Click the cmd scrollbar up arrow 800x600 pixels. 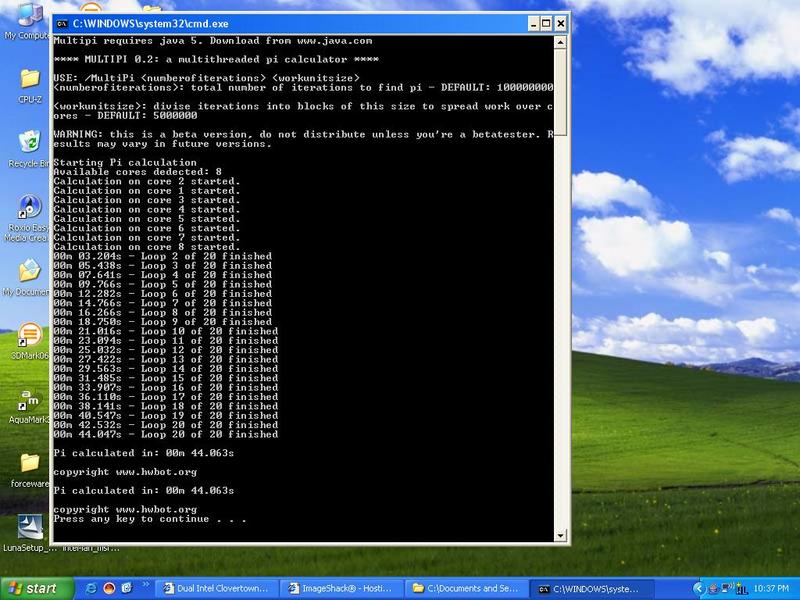click(x=560, y=42)
